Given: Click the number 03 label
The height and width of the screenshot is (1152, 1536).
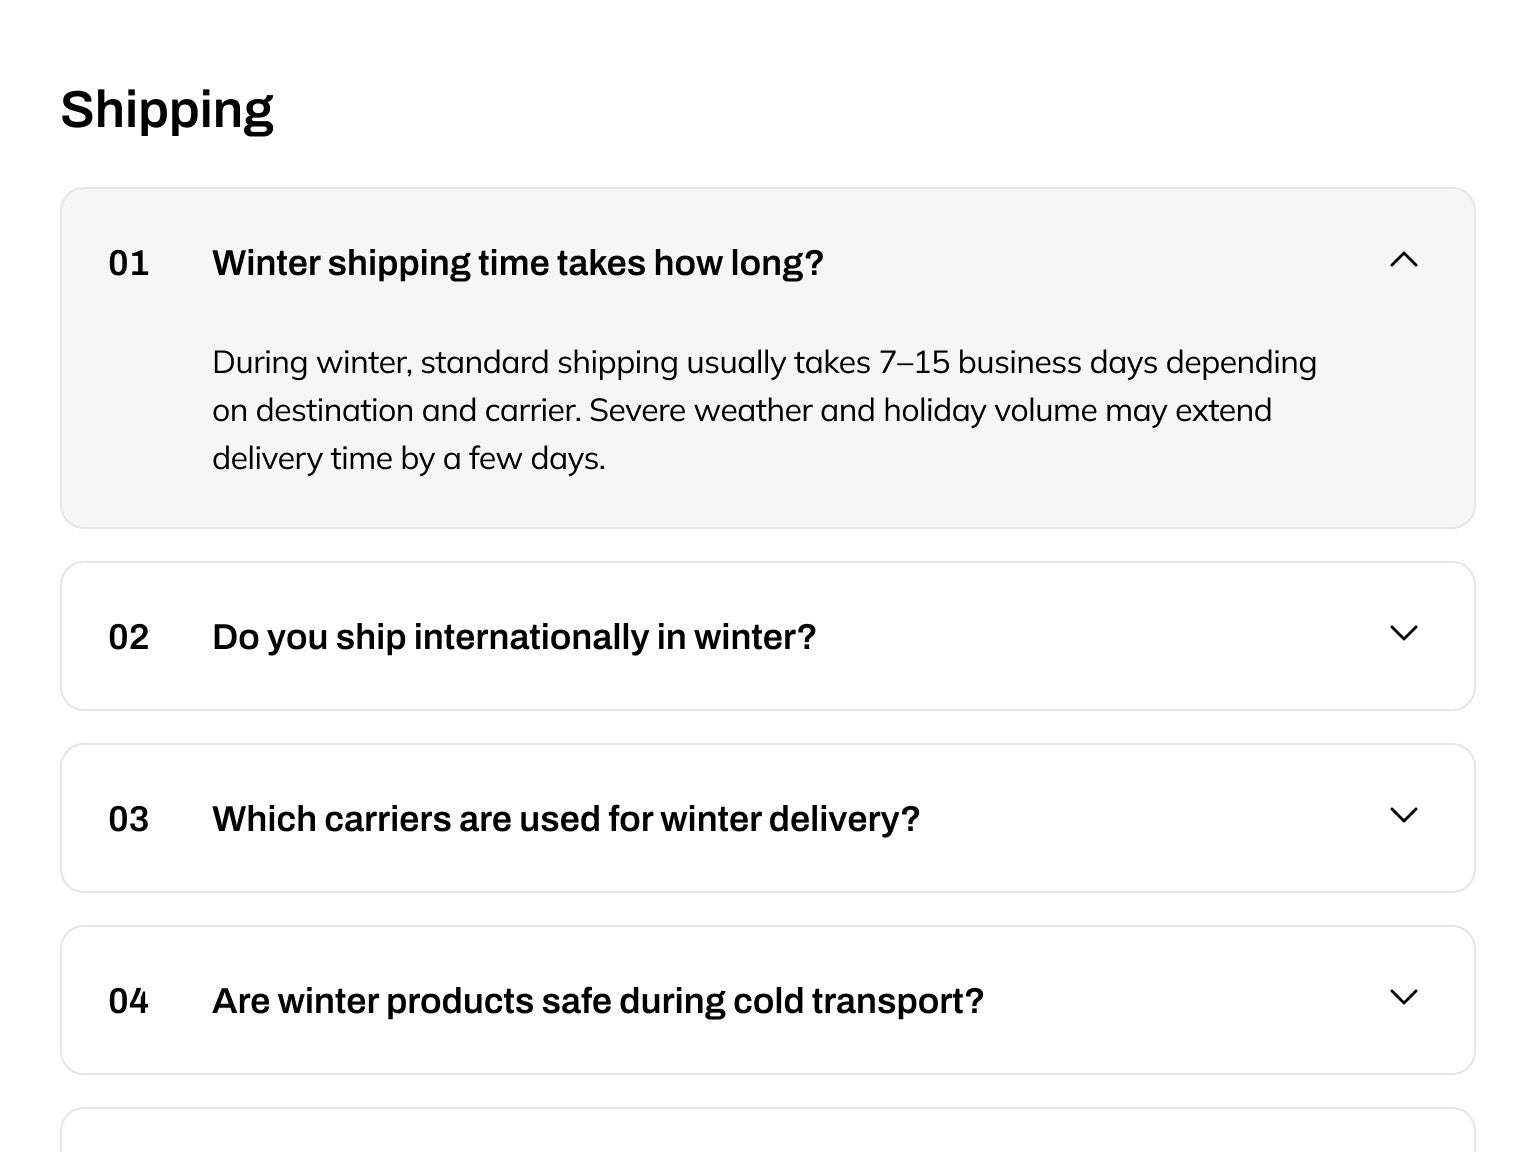Looking at the screenshot, I should [128, 820].
